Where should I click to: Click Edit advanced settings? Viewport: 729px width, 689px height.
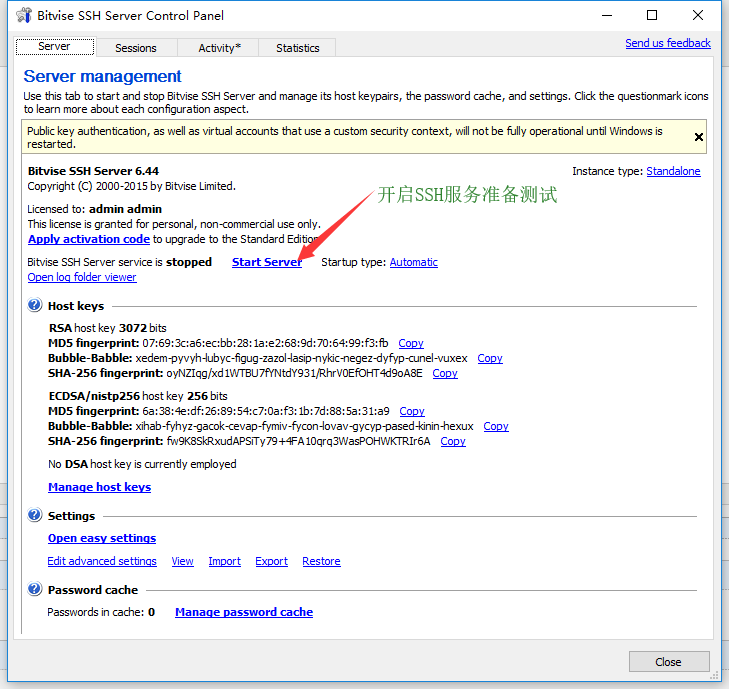pos(102,561)
